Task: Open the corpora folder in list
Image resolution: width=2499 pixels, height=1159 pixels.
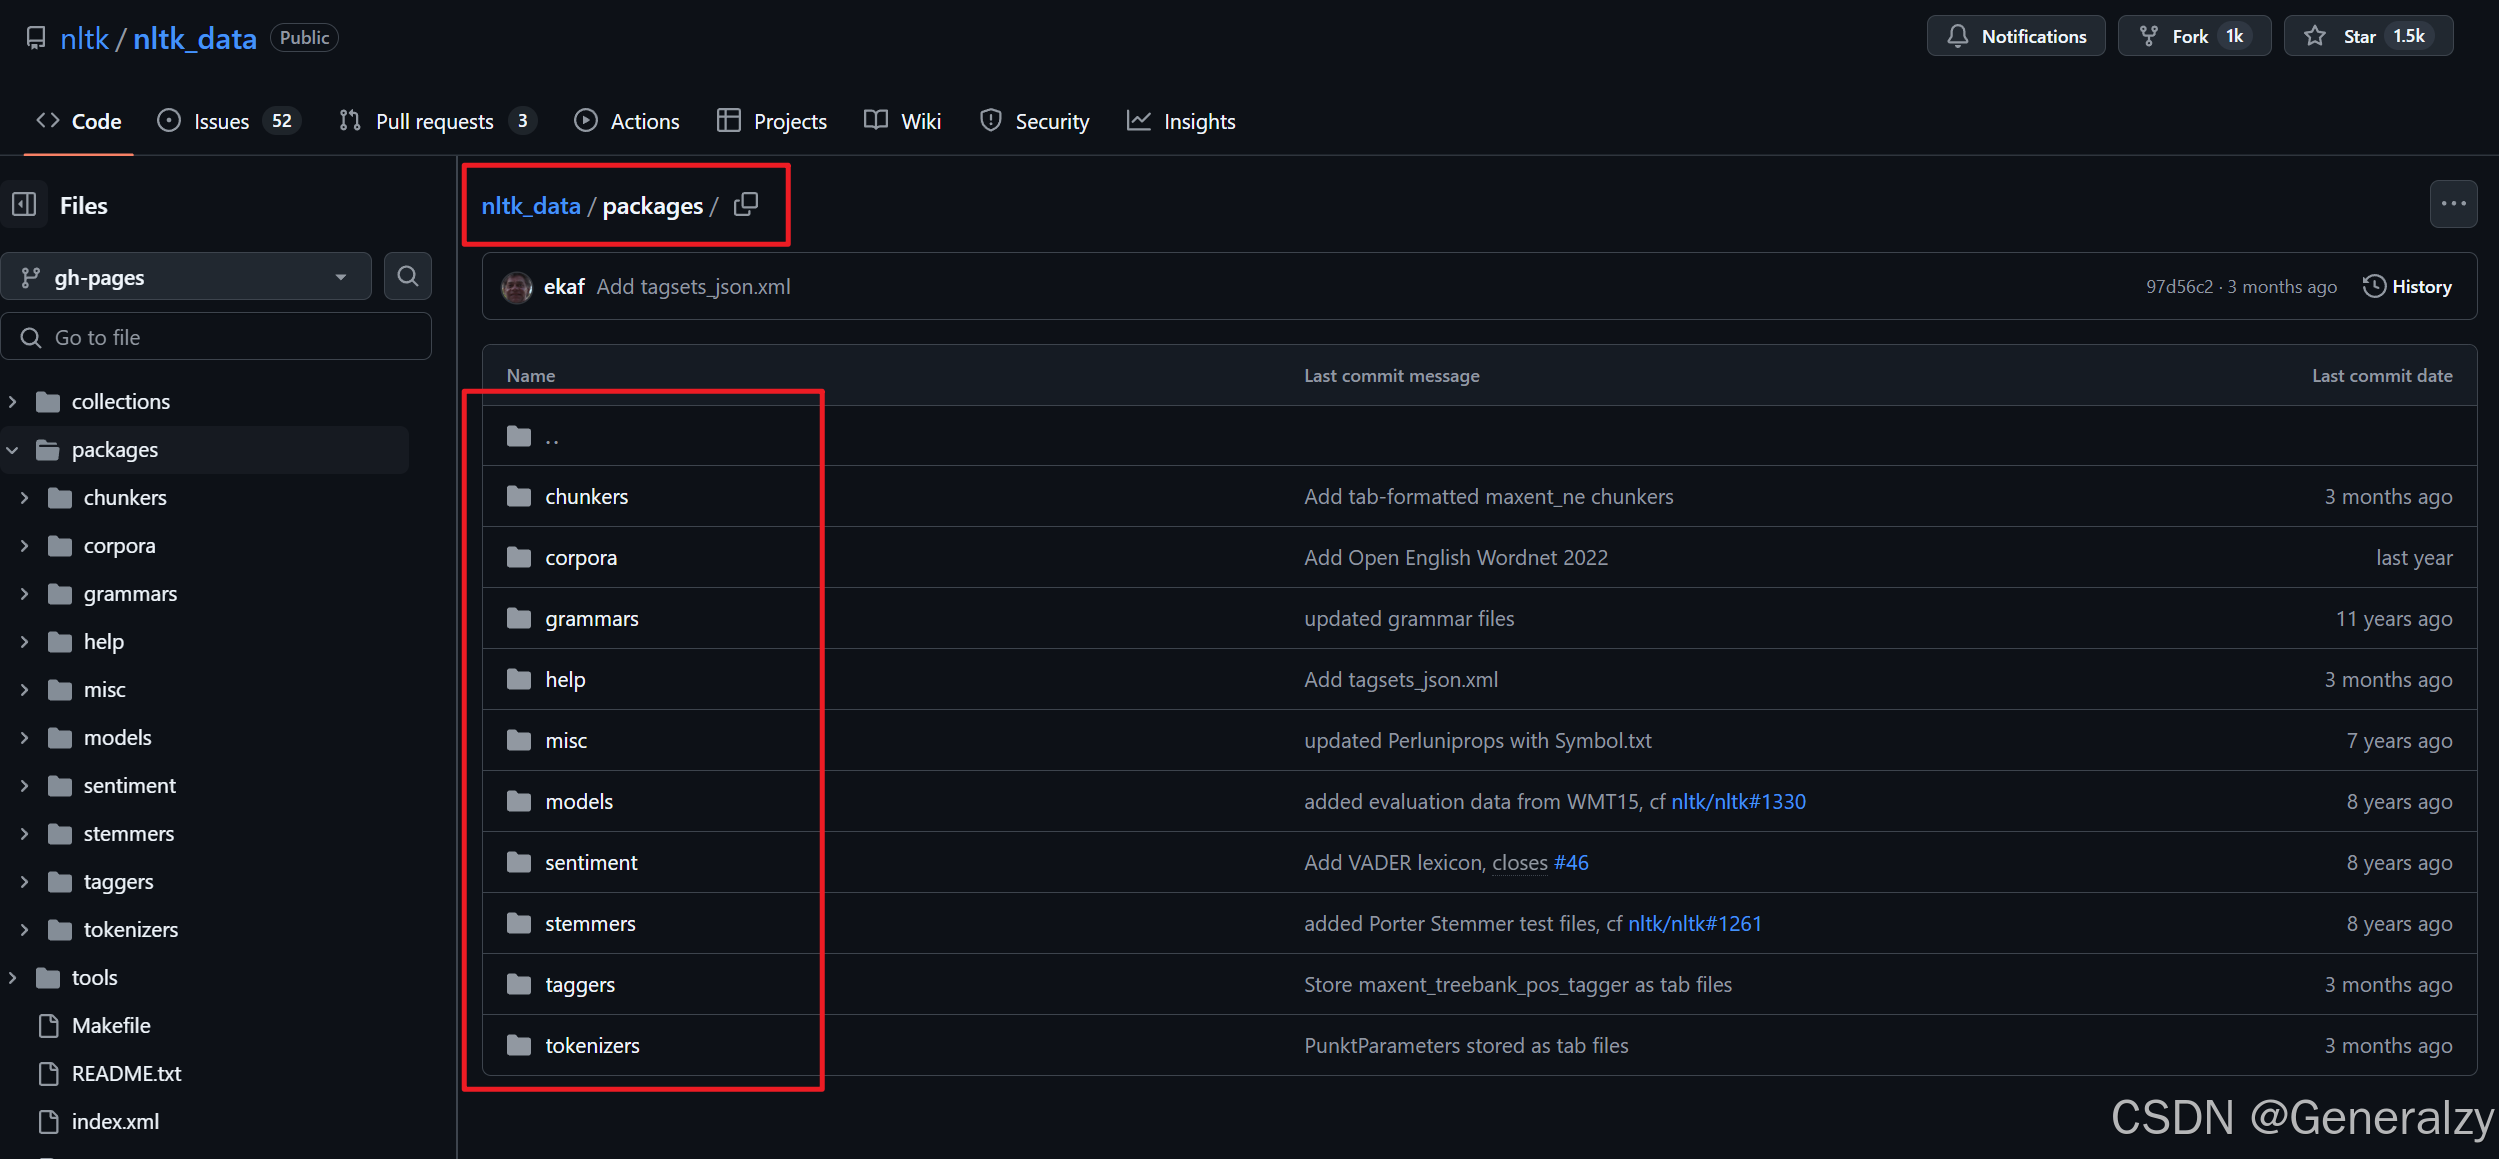Action: [x=580, y=558]
